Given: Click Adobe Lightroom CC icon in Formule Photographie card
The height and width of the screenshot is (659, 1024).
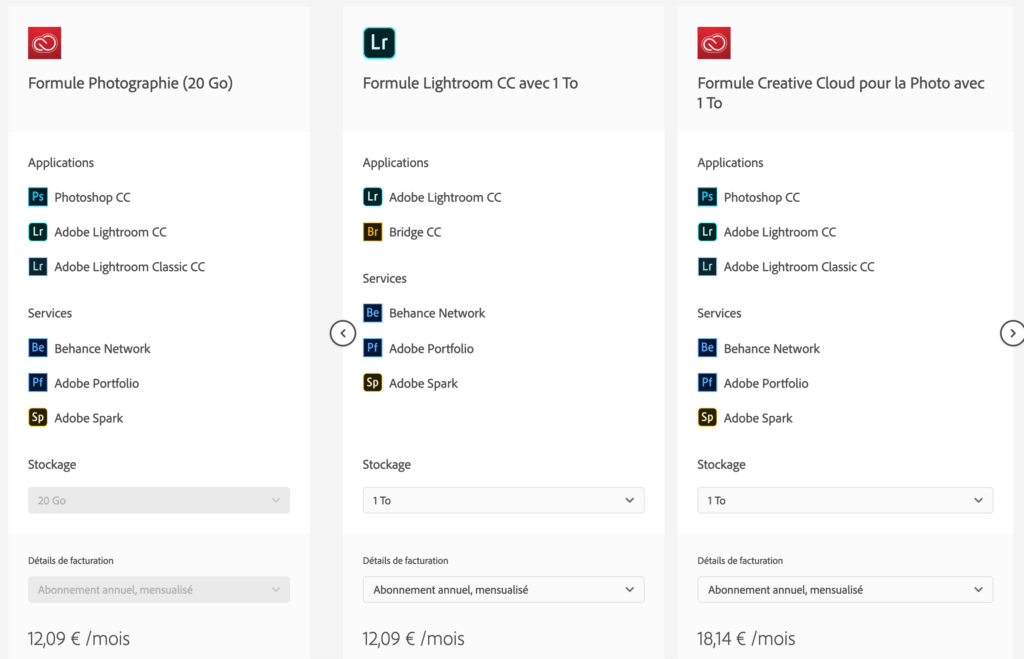Looking at the screenshot, I should 38,232.
